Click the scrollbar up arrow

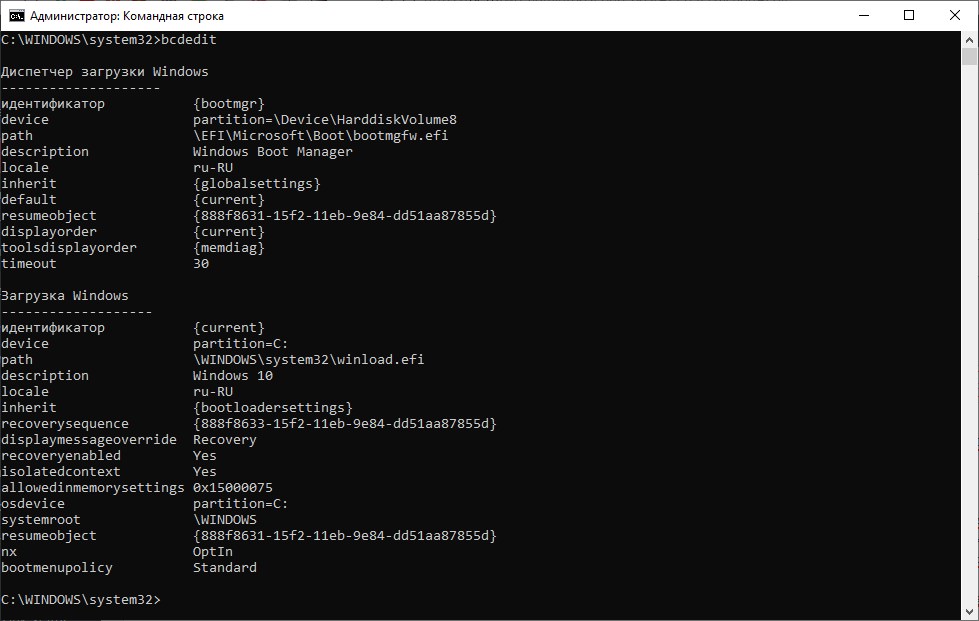click(x=970, y=40)
